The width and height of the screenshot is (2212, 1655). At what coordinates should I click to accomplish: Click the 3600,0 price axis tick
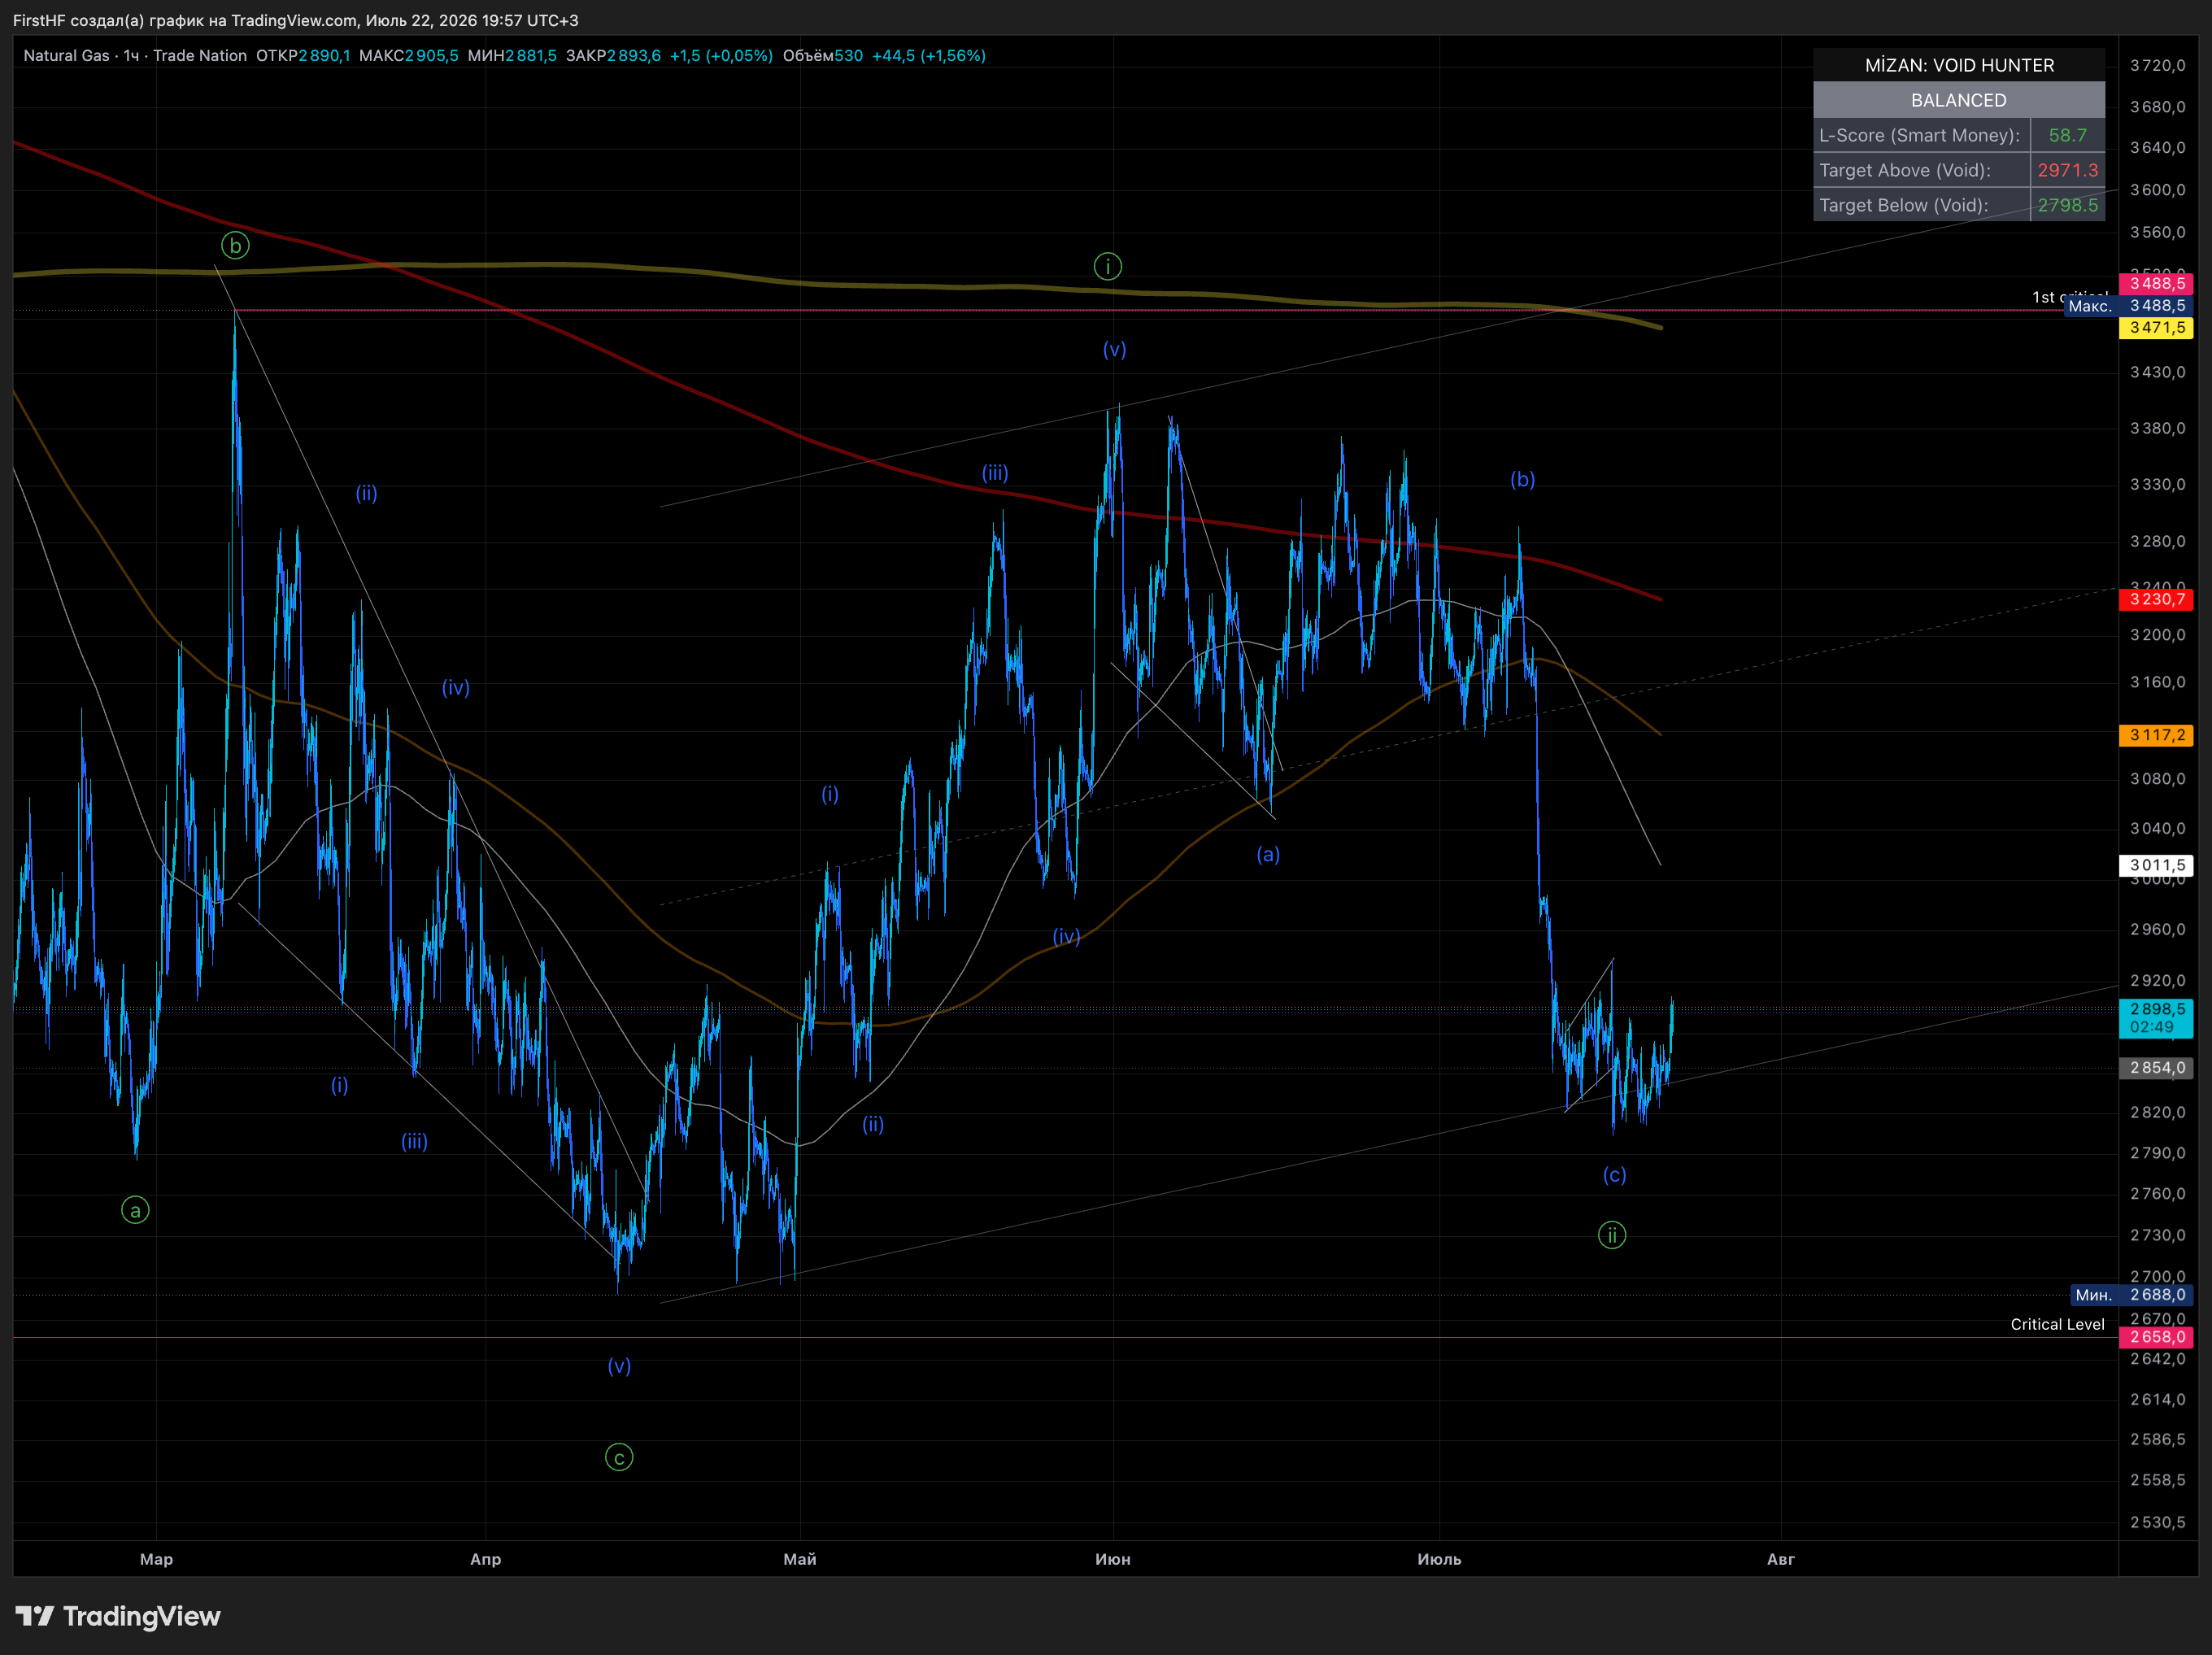tap(2157, 190)
